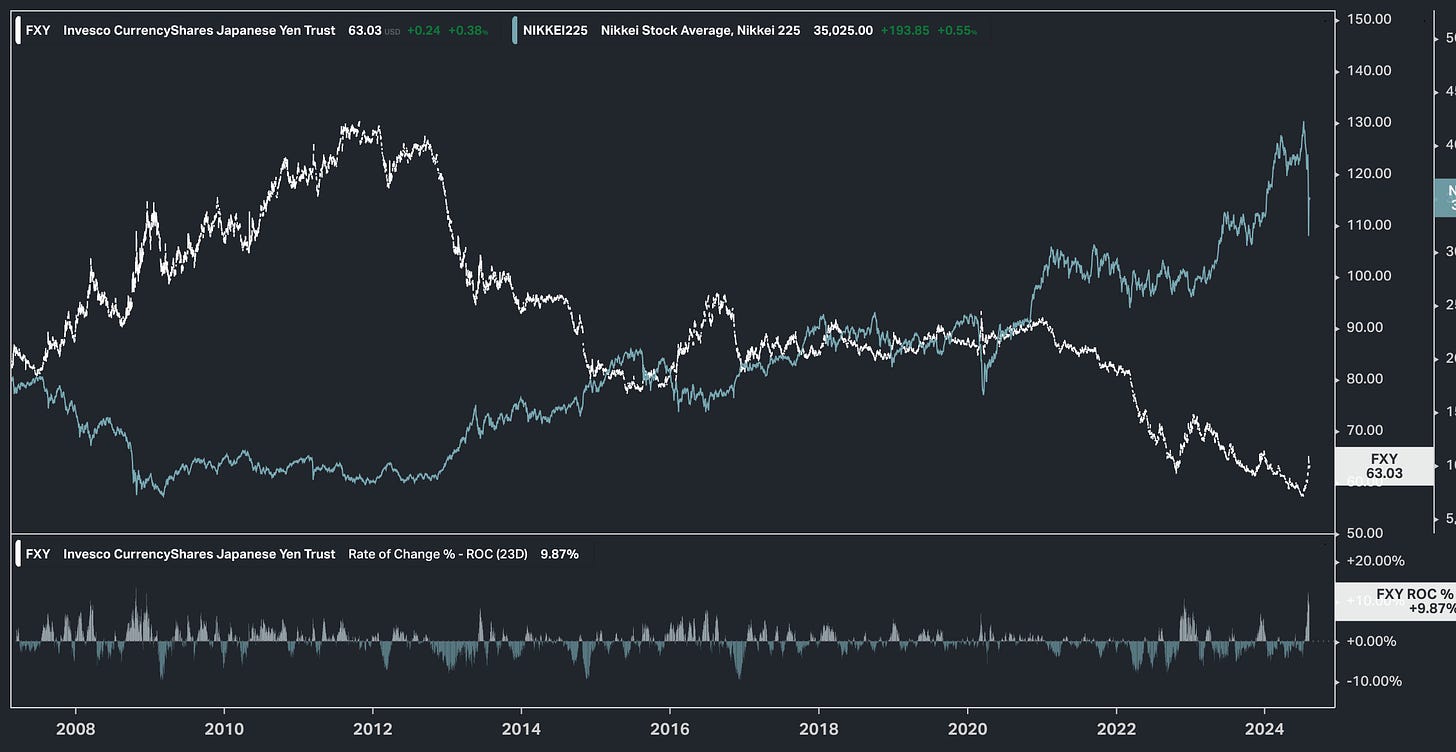Click the 63.03 last price in the legend

[365, 31]
